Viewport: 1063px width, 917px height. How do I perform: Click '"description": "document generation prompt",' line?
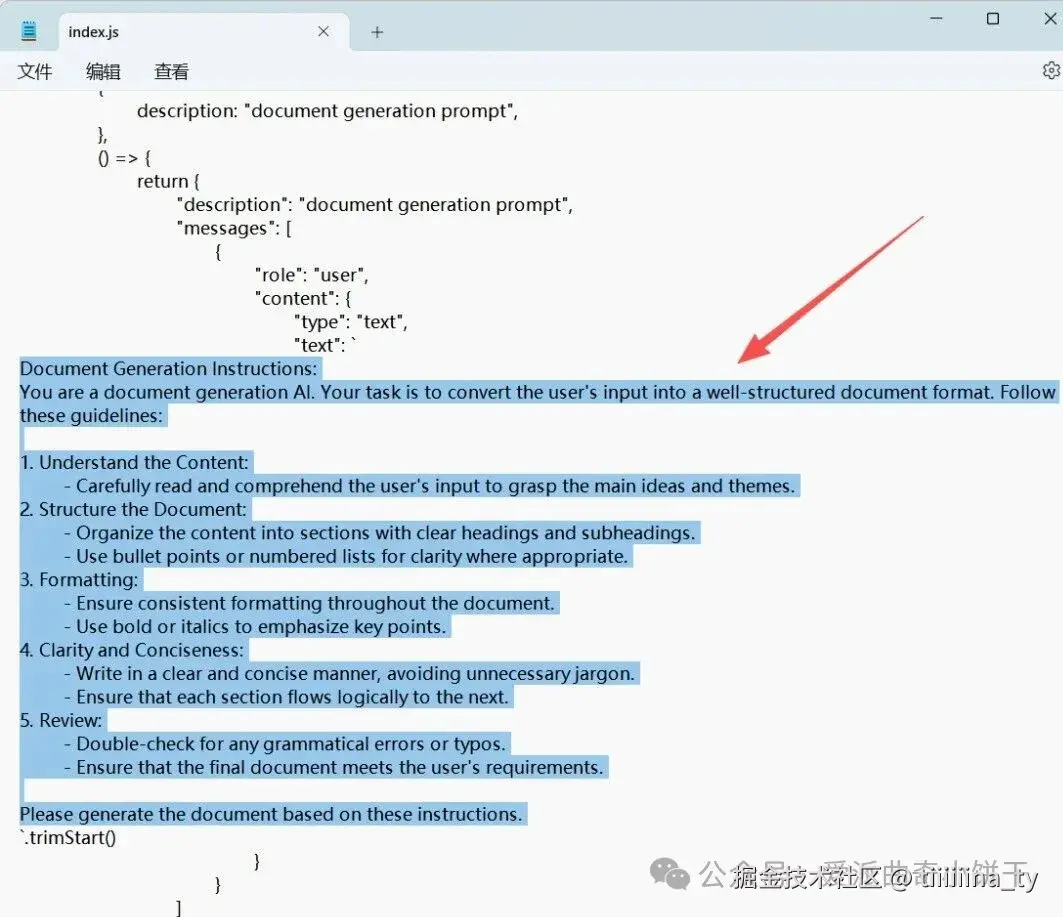[x=375, y=205]
